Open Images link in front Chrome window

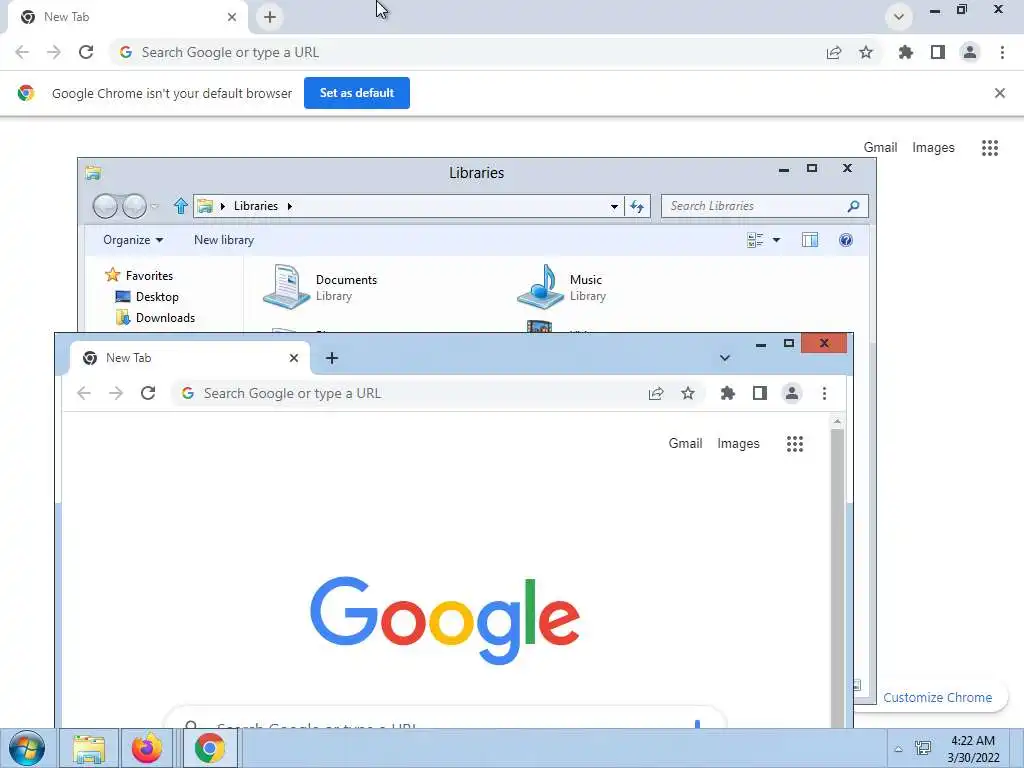738,443
